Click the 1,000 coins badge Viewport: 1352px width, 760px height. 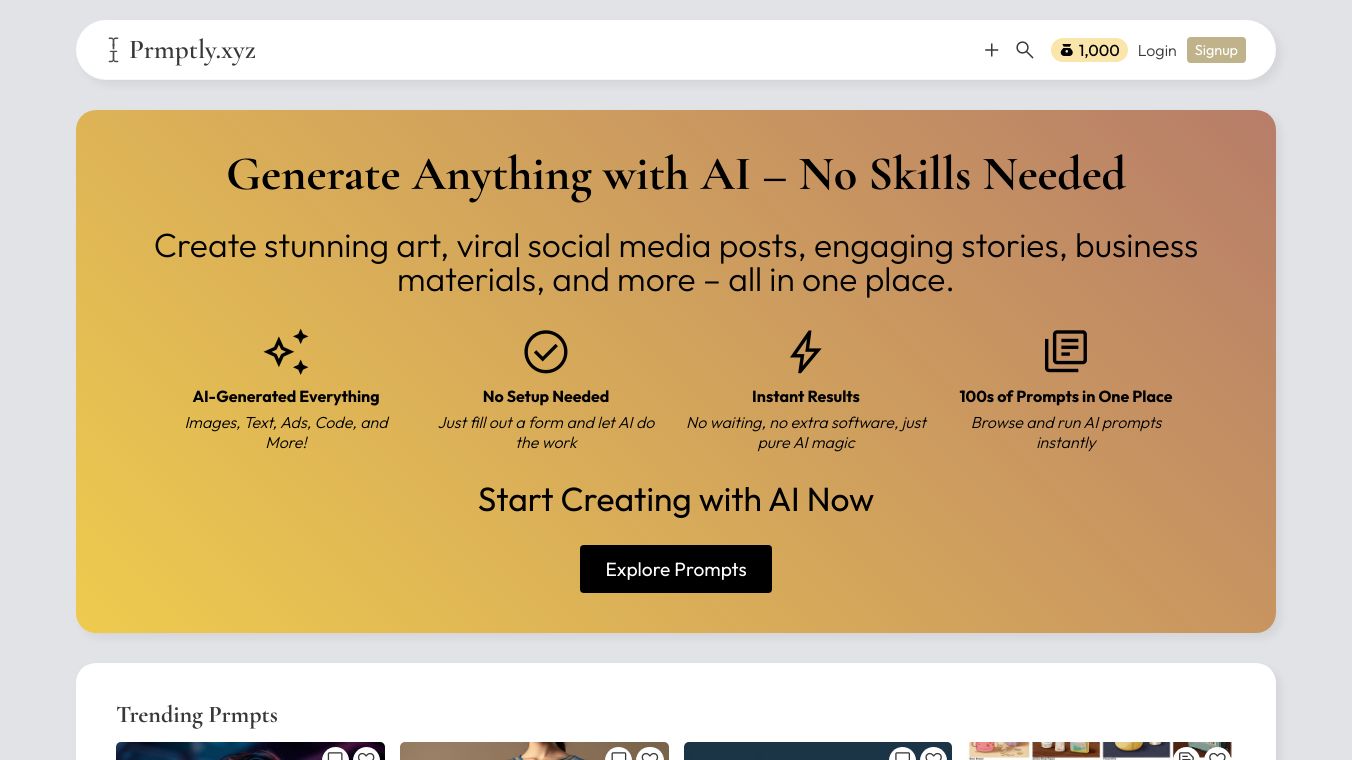[1089, 50]
